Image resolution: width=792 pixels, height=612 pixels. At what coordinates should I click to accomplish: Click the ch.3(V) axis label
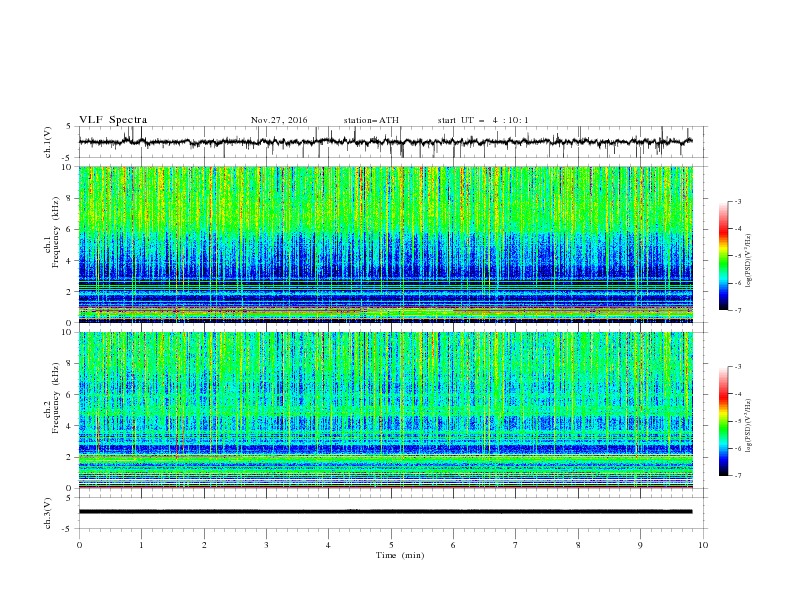click(x=48, y=513)
